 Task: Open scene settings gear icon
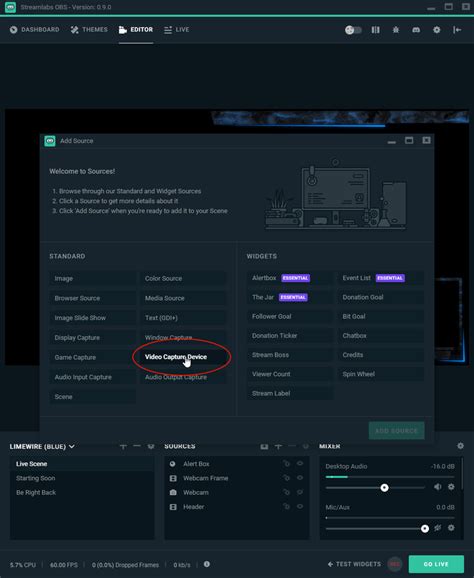pyautogui.click(x=150, y=446)
